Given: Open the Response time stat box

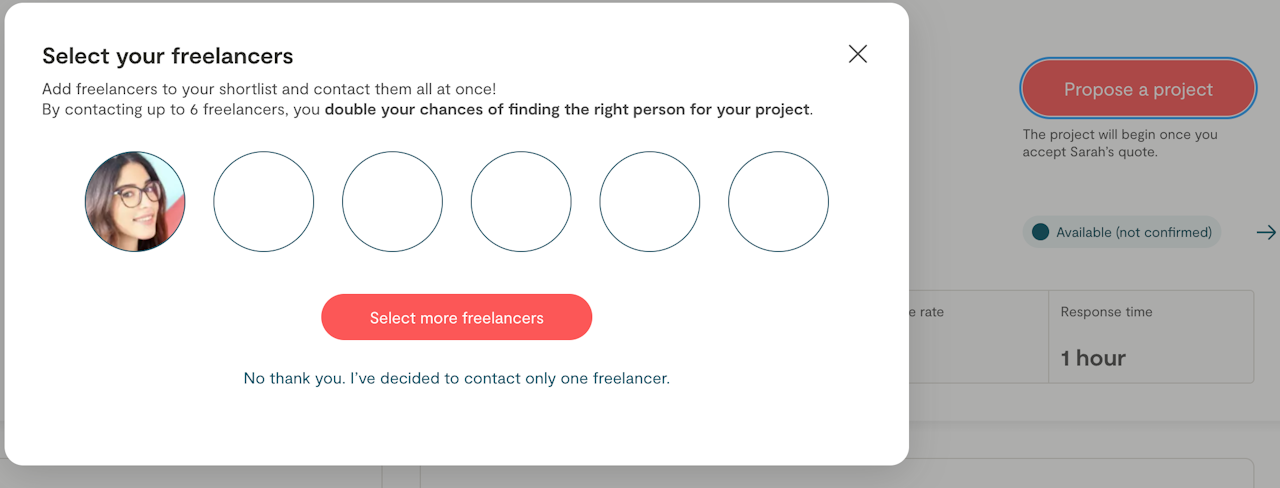Looking at the screenshot, I should click(x=1150, y=336).
